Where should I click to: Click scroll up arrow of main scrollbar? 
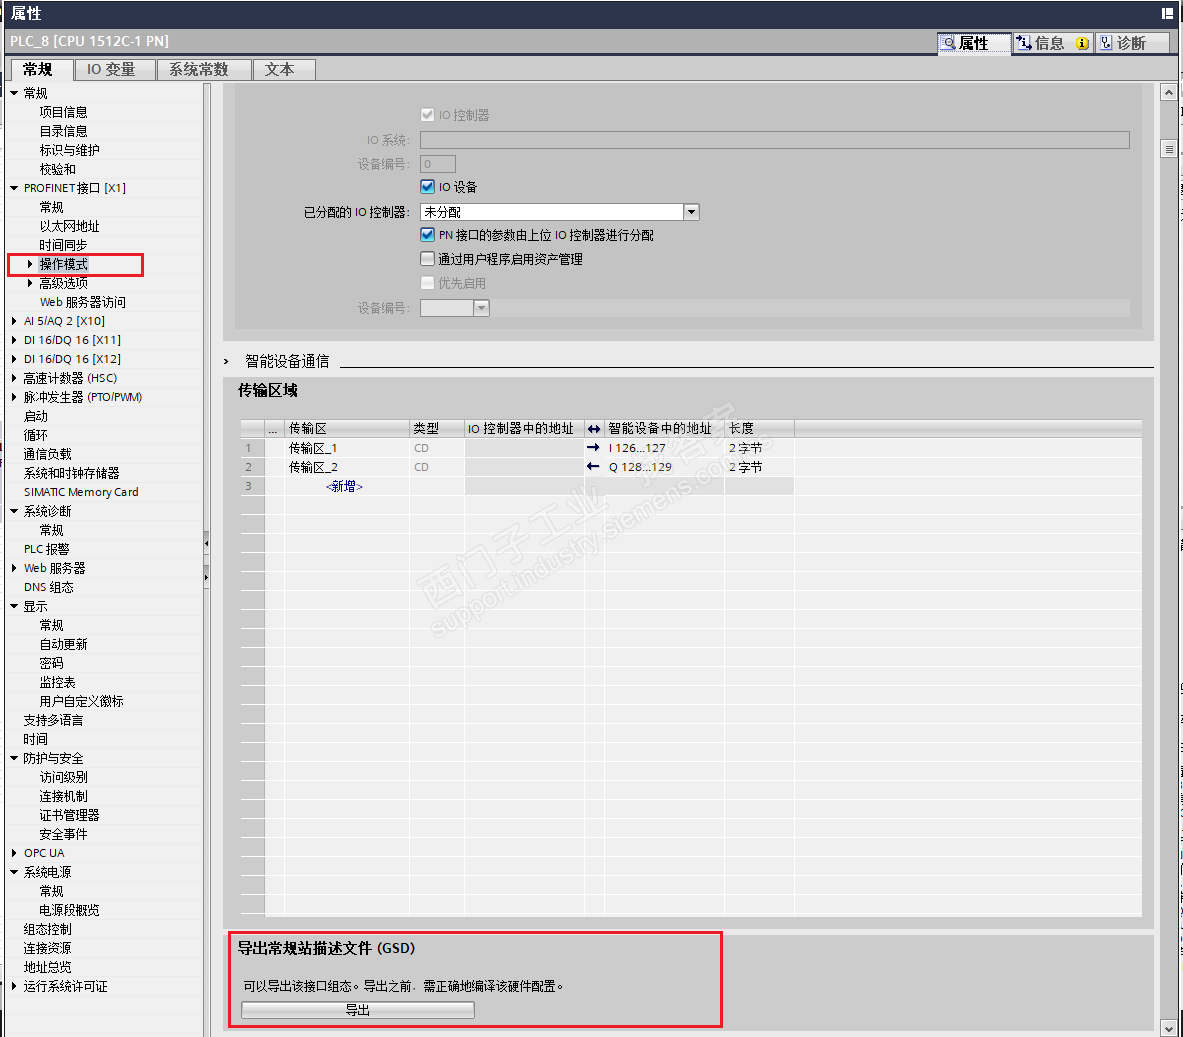(1169, 92)
